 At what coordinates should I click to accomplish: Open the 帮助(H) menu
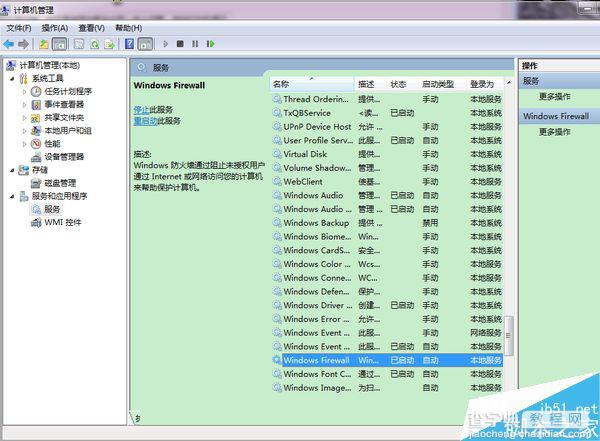point(129,28)
